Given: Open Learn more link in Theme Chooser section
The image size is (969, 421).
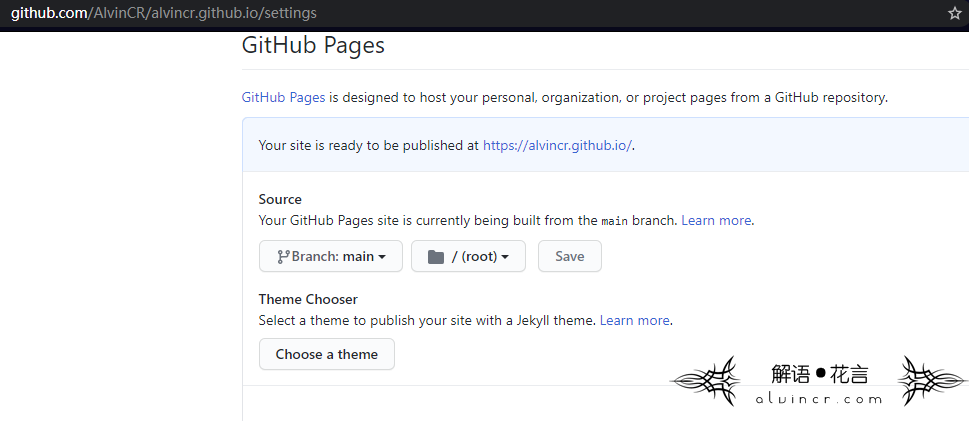Looking at the screenshot, I should 635,320.
